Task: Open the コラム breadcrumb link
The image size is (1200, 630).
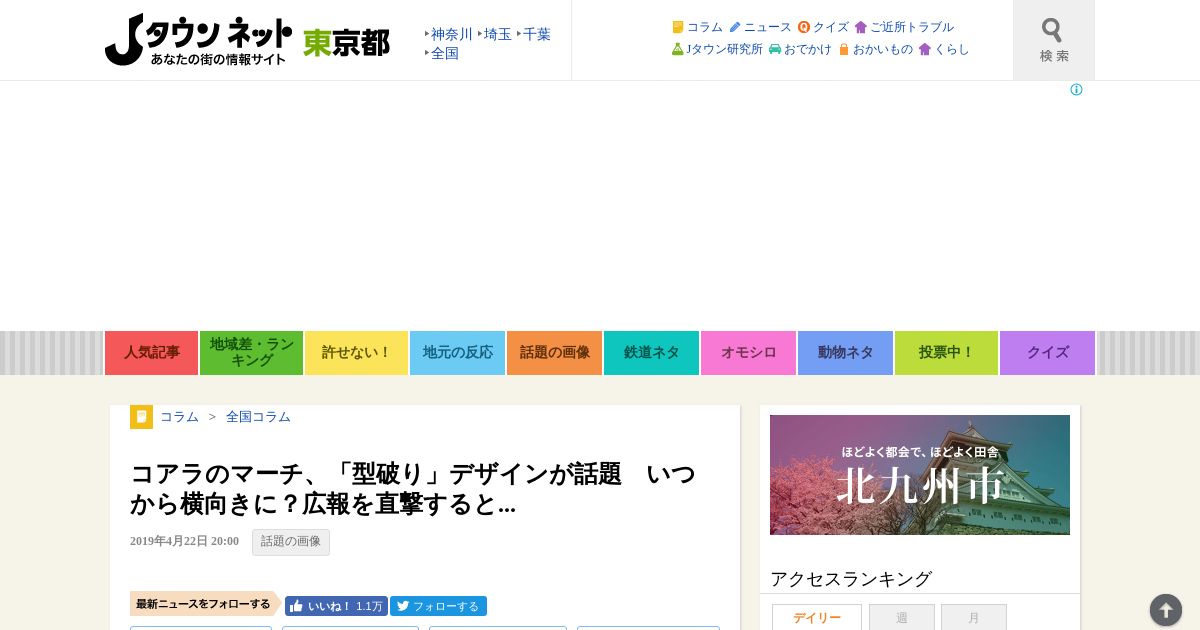Action: [179, 417]
